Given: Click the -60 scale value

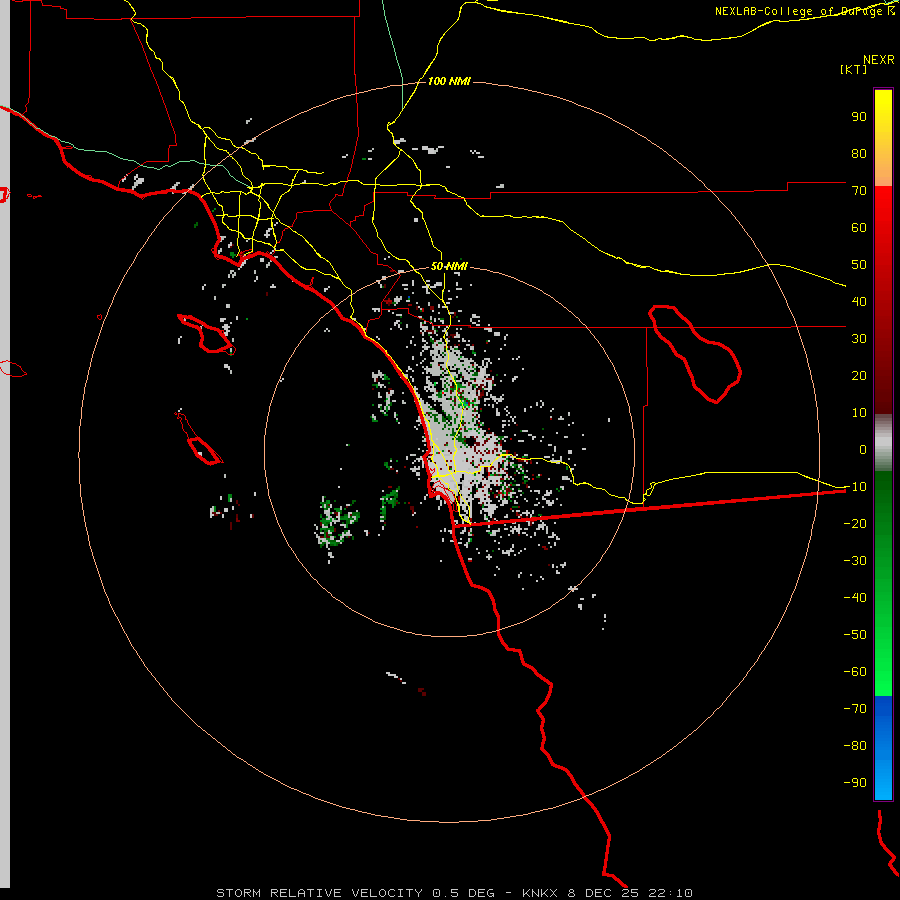Looking at the screenshot, I should tap(855, 672).
